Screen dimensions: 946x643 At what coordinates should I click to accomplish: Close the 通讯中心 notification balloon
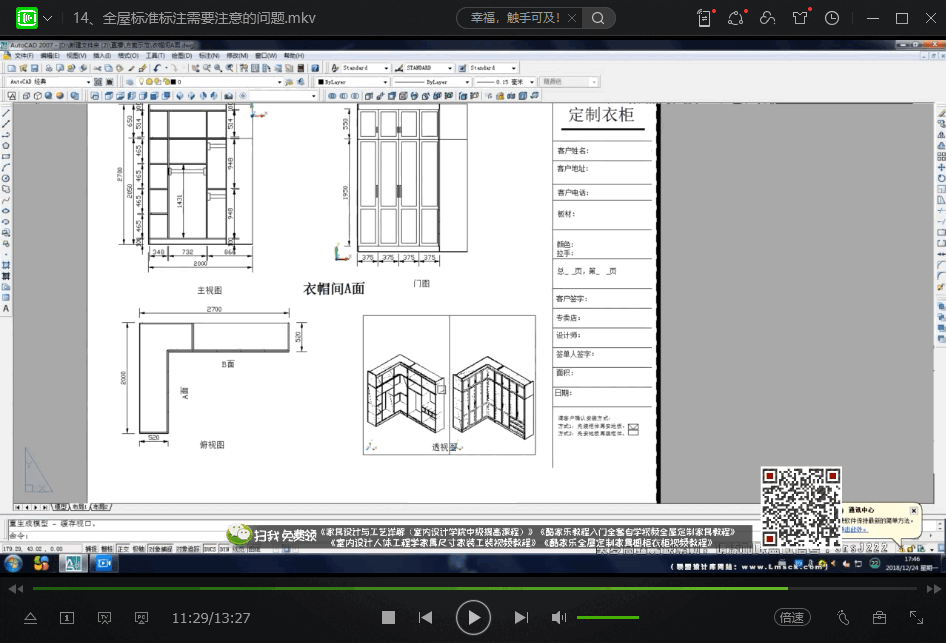click(913, 510)
